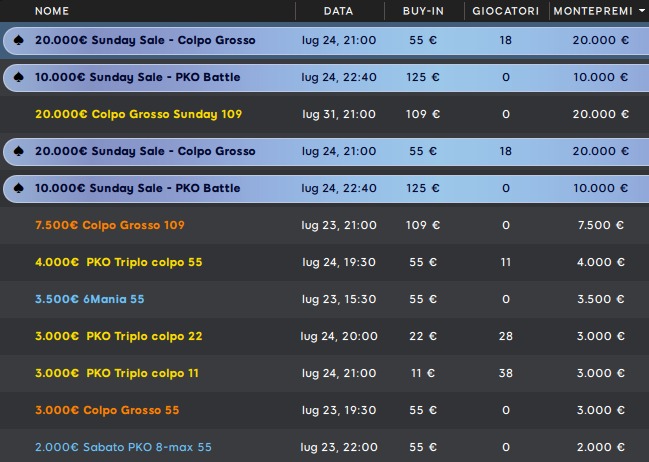
Task: Select the 3.500€ 6Mania 55 tournament
Action: tap(88, 300)
